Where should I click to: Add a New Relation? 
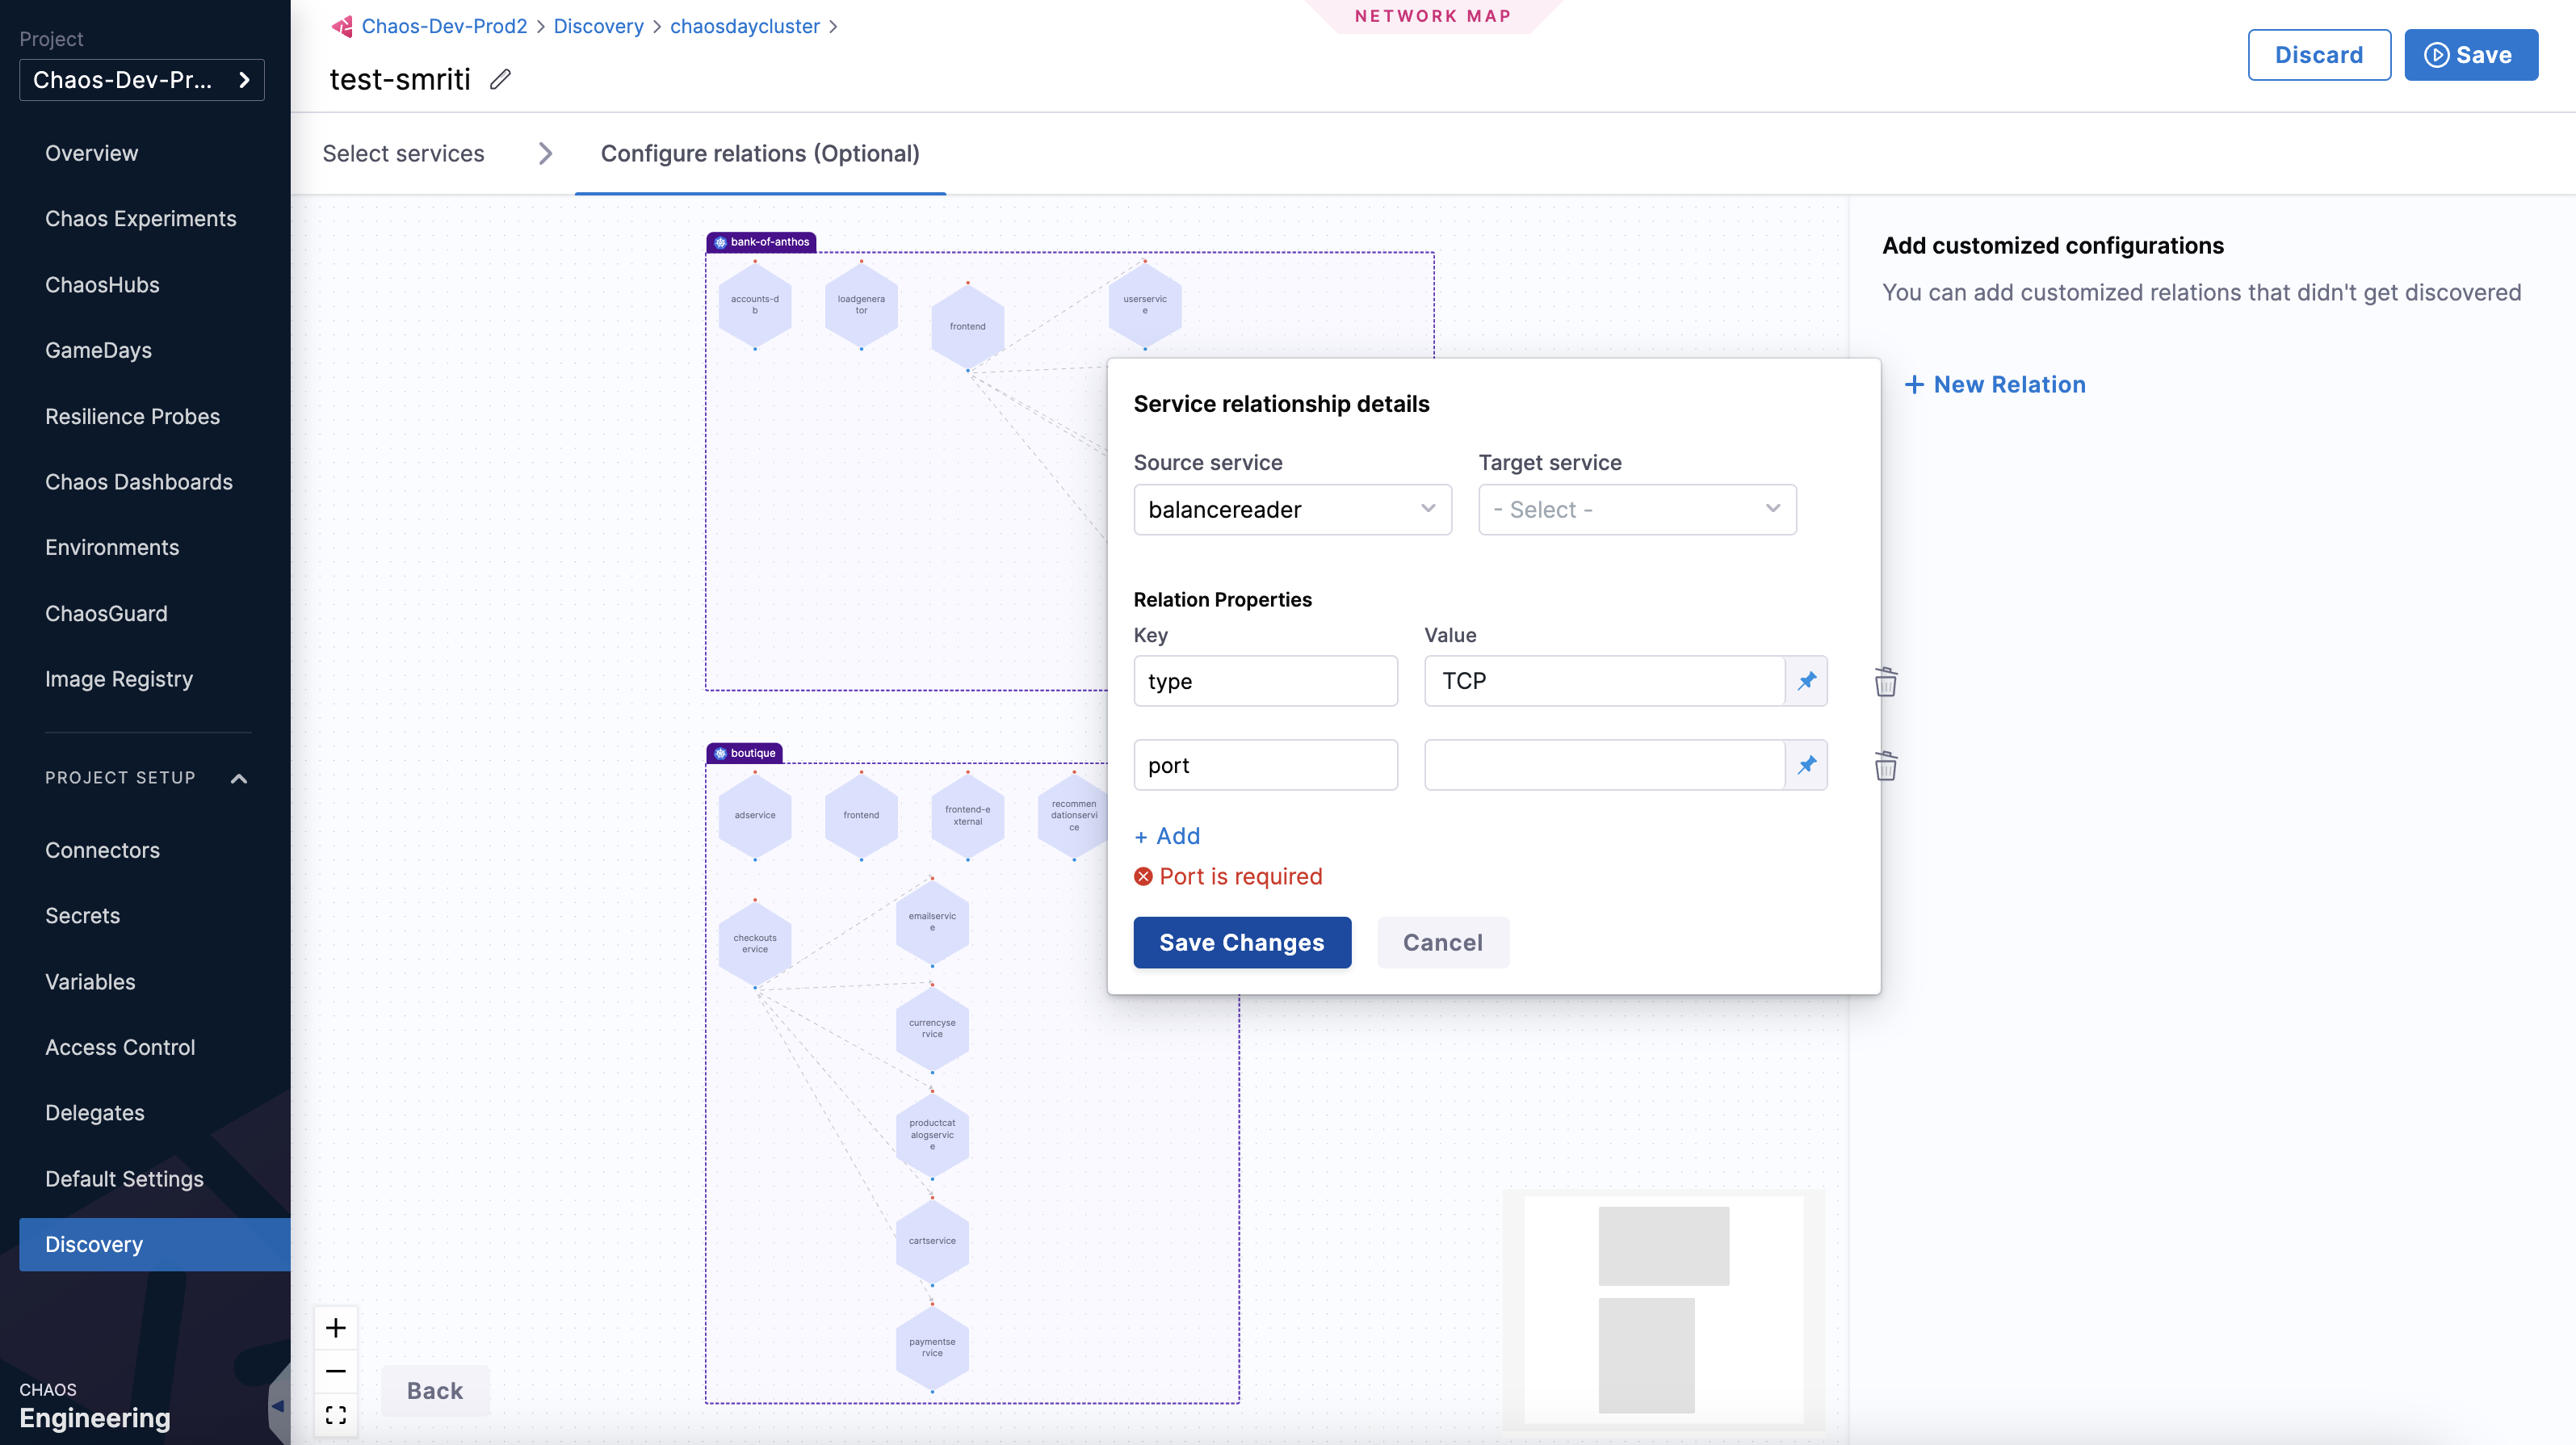tap(1995, 384)
